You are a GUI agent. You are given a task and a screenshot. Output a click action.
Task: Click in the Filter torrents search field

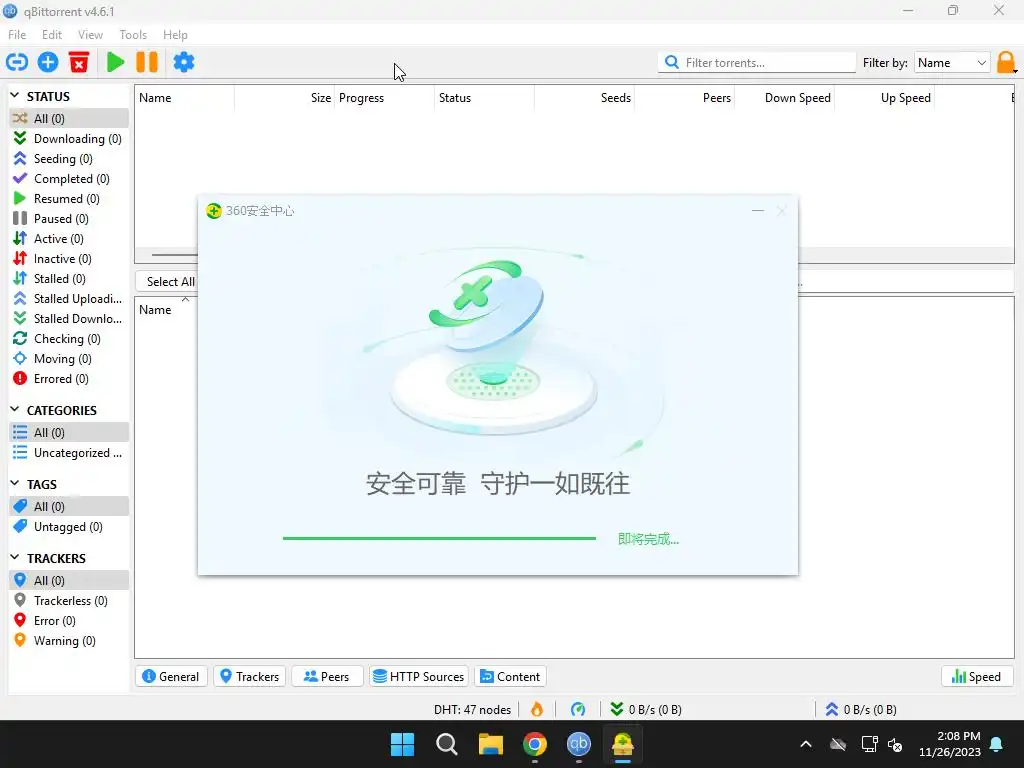click(x=756, y=63)
